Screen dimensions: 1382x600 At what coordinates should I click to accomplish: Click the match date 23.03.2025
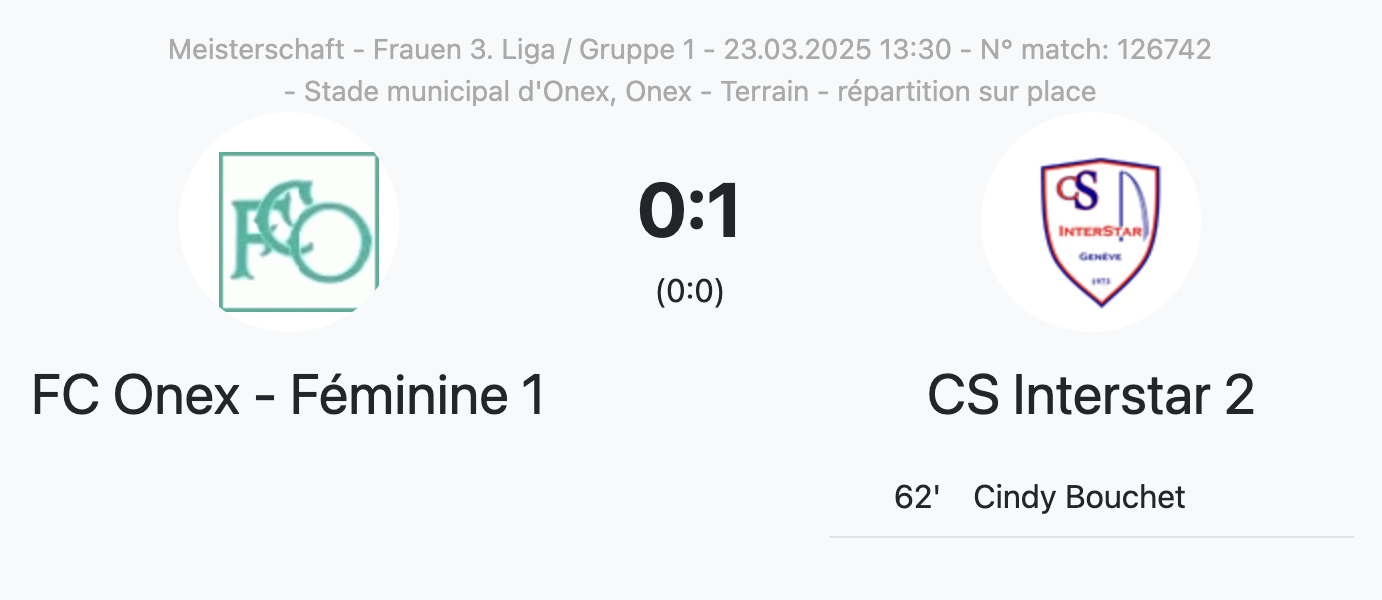798,49
